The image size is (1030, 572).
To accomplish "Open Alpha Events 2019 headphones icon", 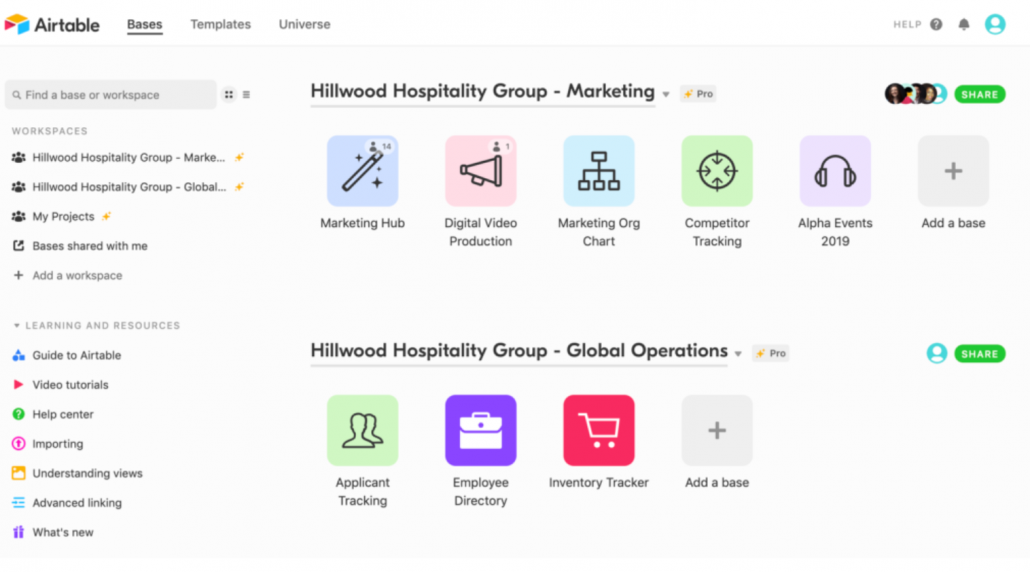I will (x=835, y=171).
